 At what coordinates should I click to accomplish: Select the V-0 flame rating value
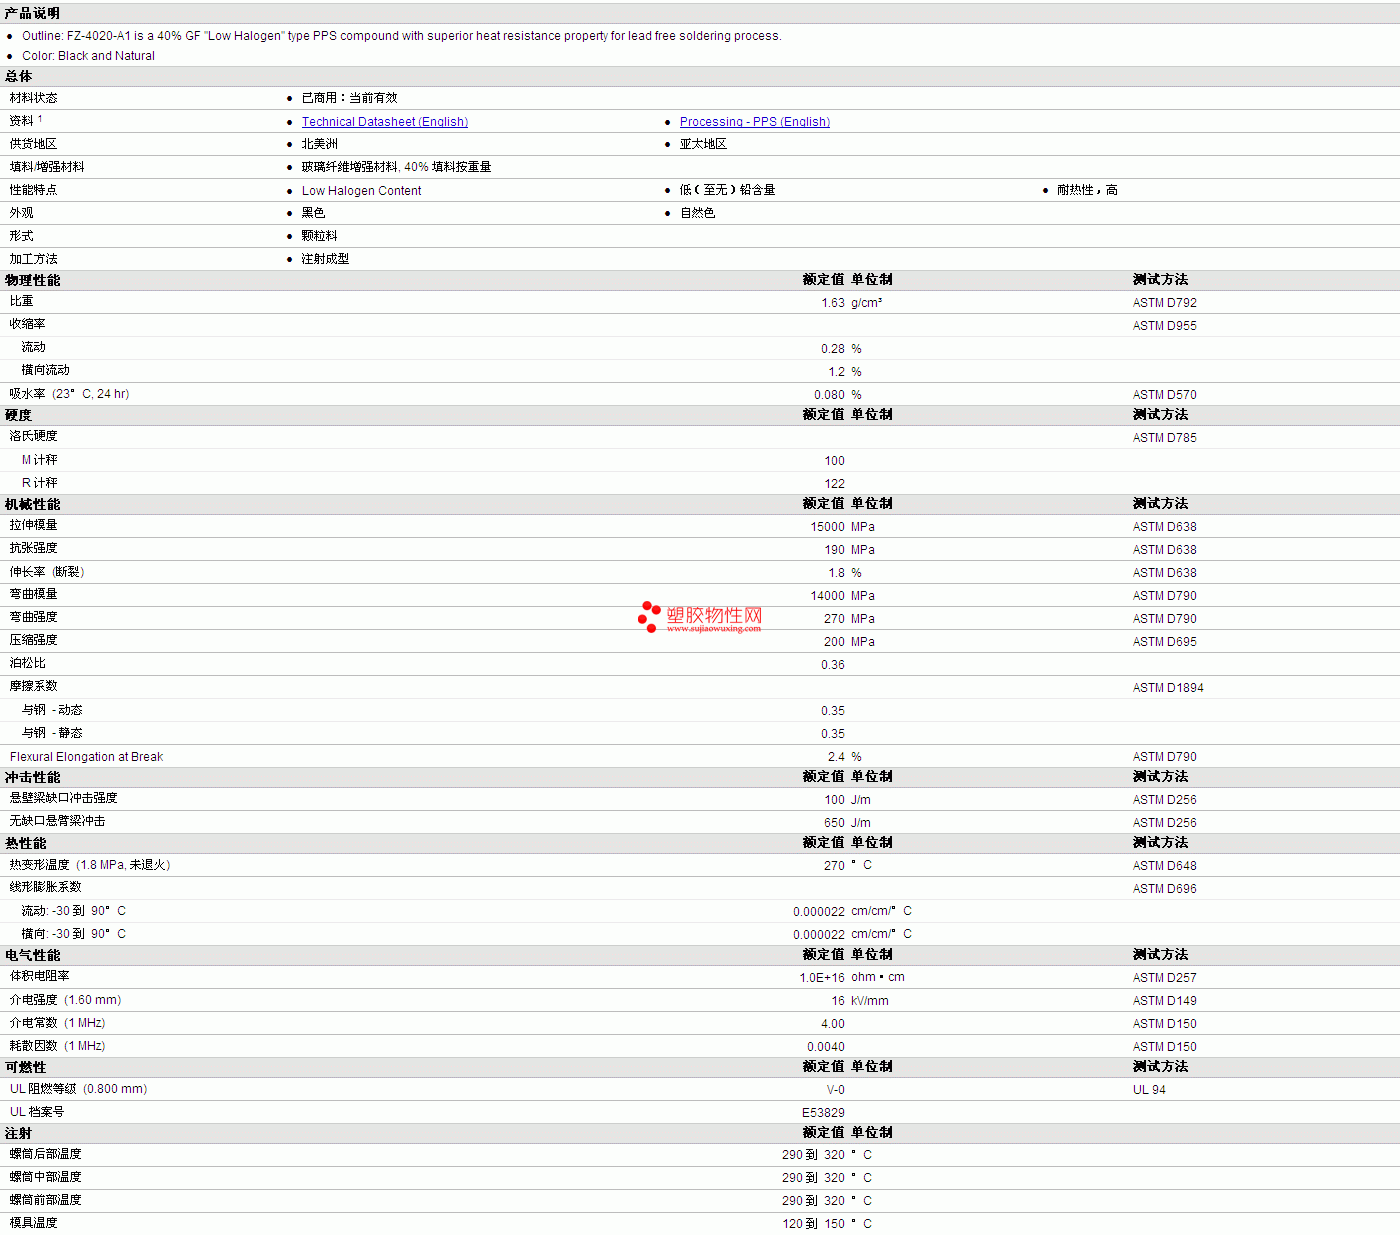point(835,1090)
